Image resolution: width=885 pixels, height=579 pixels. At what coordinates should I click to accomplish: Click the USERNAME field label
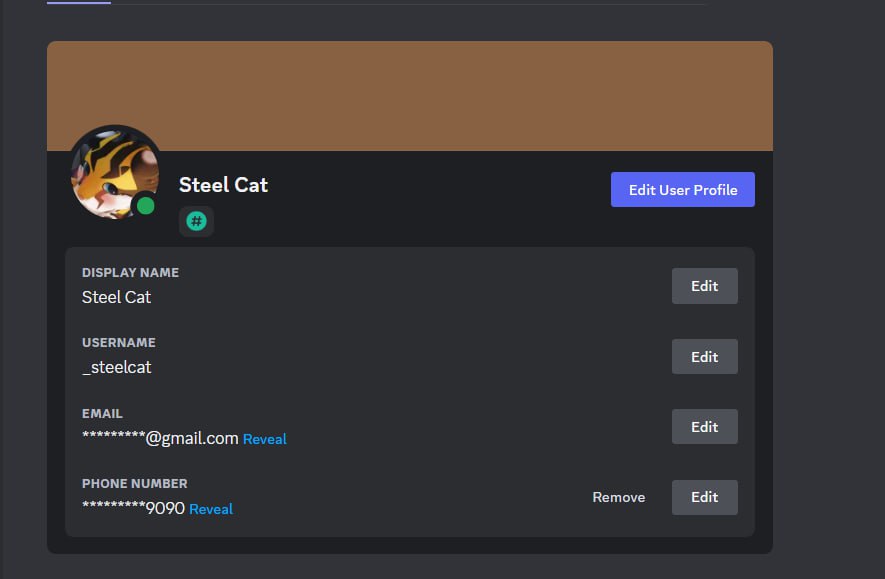pos(119,343)
